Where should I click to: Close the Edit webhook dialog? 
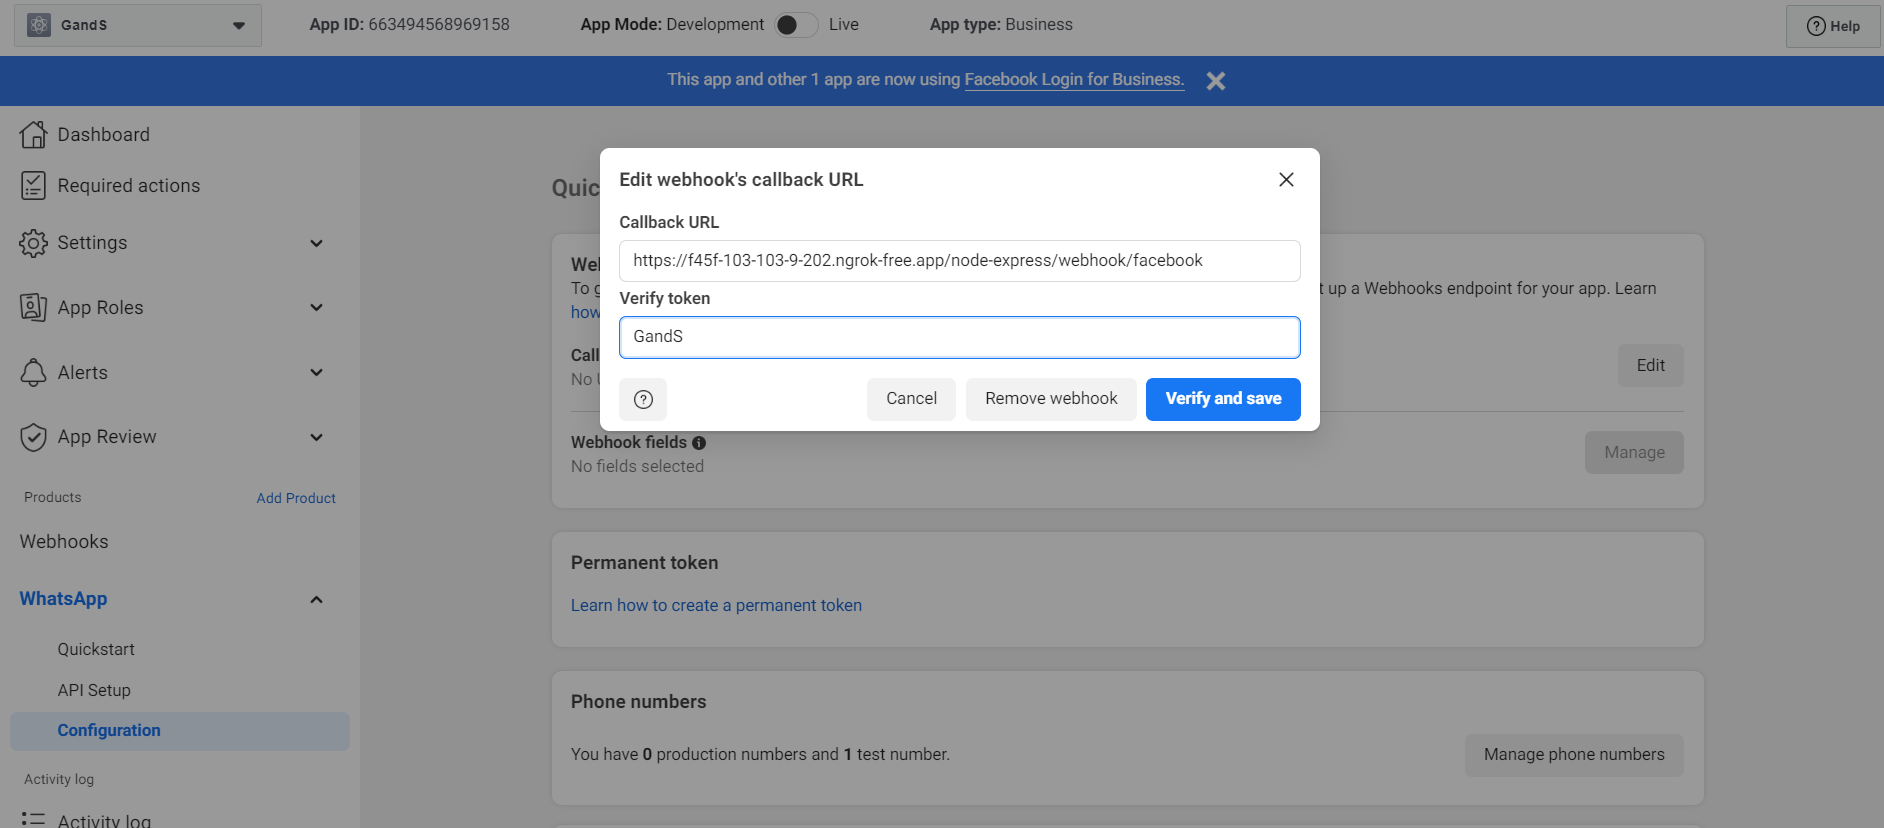pyautogui.click(x=1286, y=179)
